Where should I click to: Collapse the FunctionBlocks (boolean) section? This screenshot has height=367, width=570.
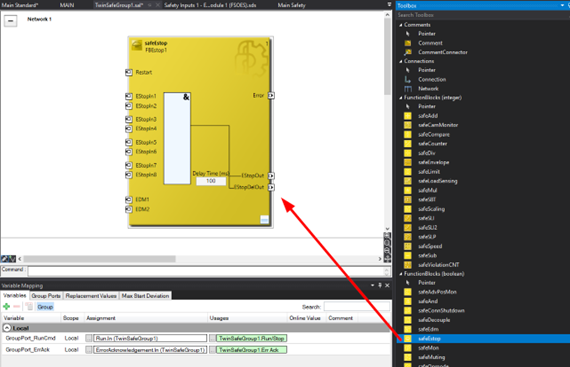401,274
